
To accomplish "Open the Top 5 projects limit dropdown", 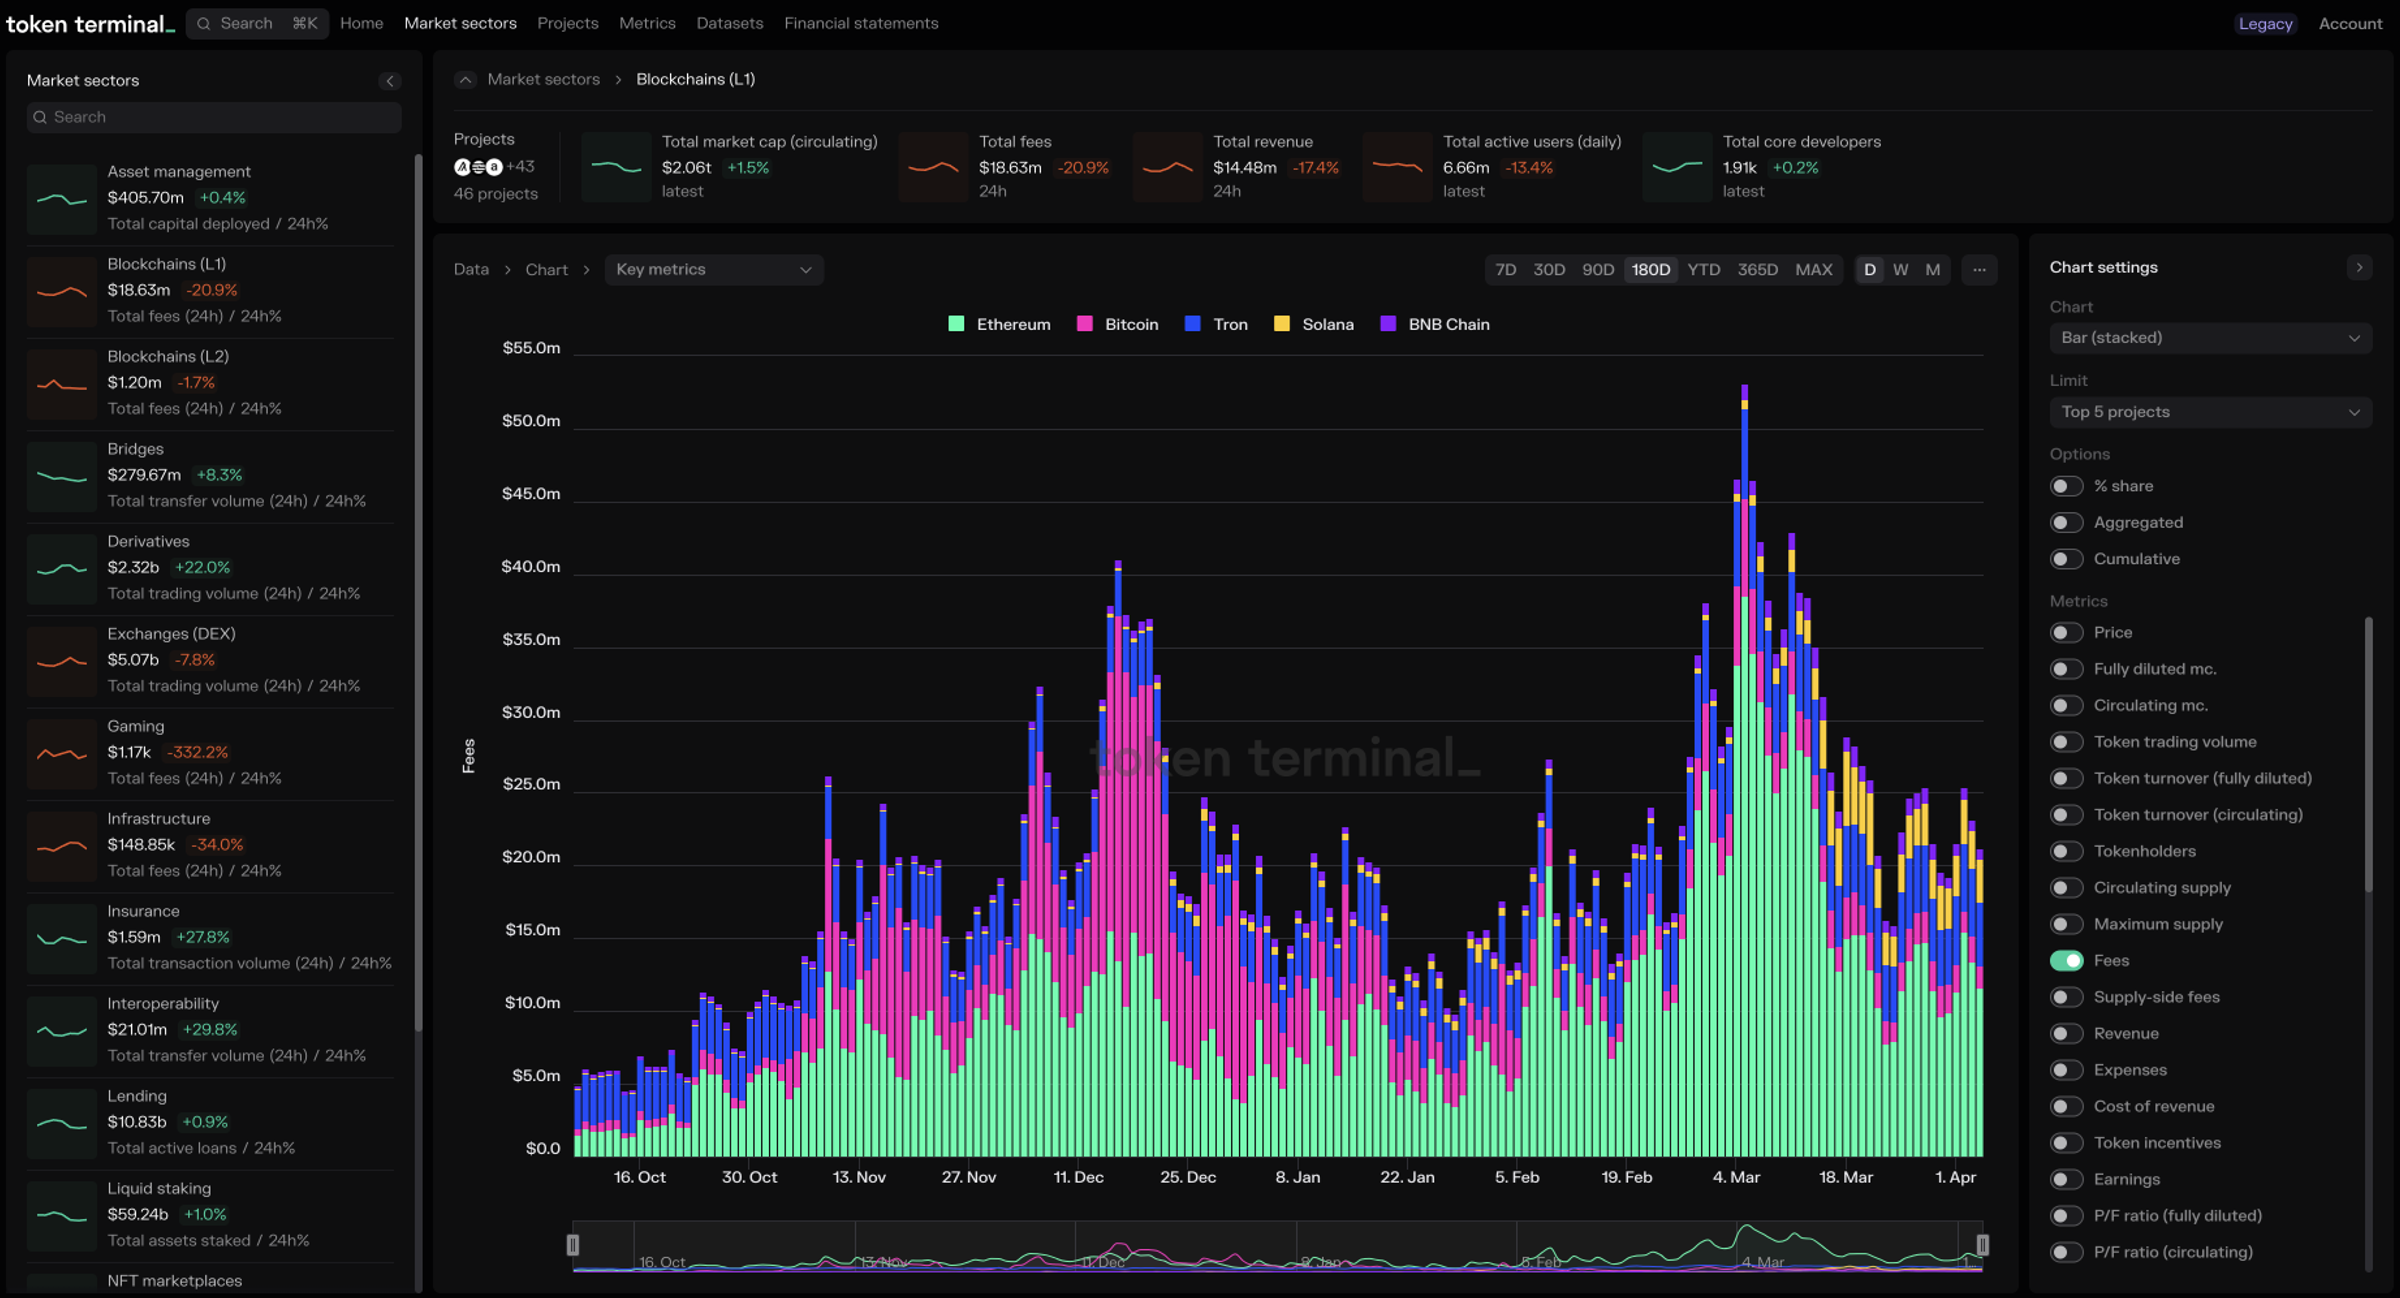I will (2210, 412).
